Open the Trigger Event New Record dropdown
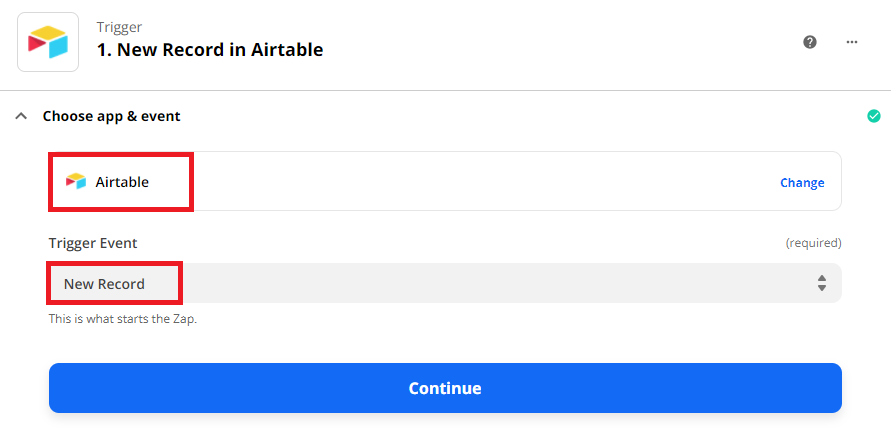 (x=445, y=283)
